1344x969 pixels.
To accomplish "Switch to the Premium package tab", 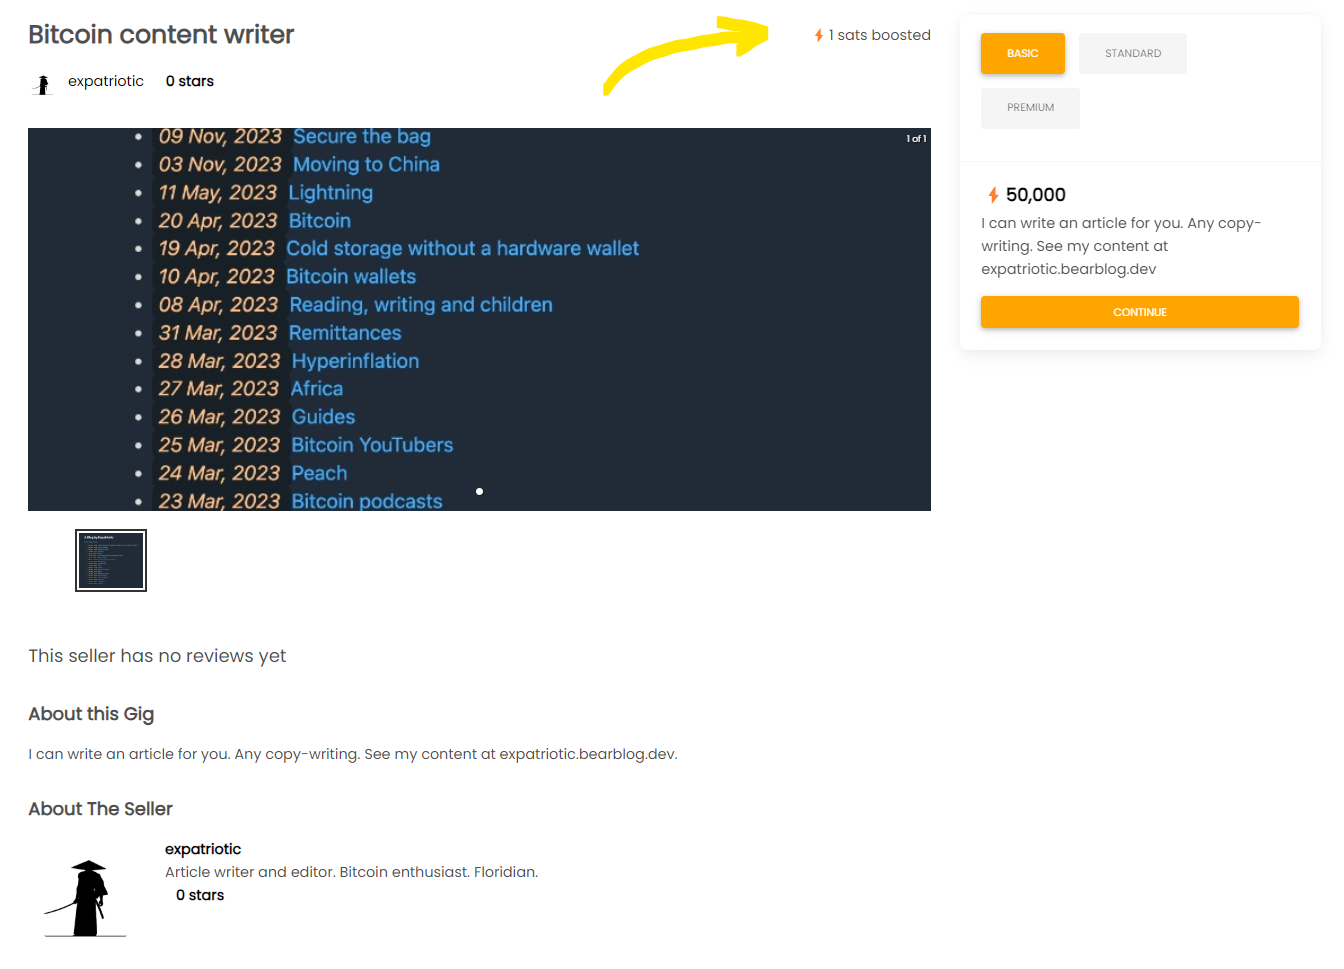I will [x=1030, y=108].
